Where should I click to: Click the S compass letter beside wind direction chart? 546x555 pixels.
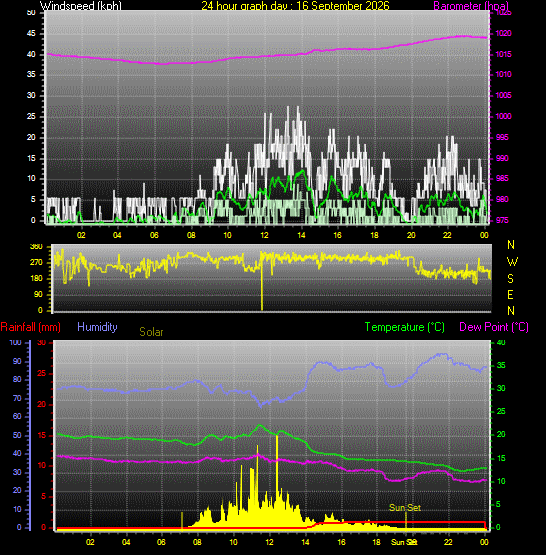click(510, 279)
